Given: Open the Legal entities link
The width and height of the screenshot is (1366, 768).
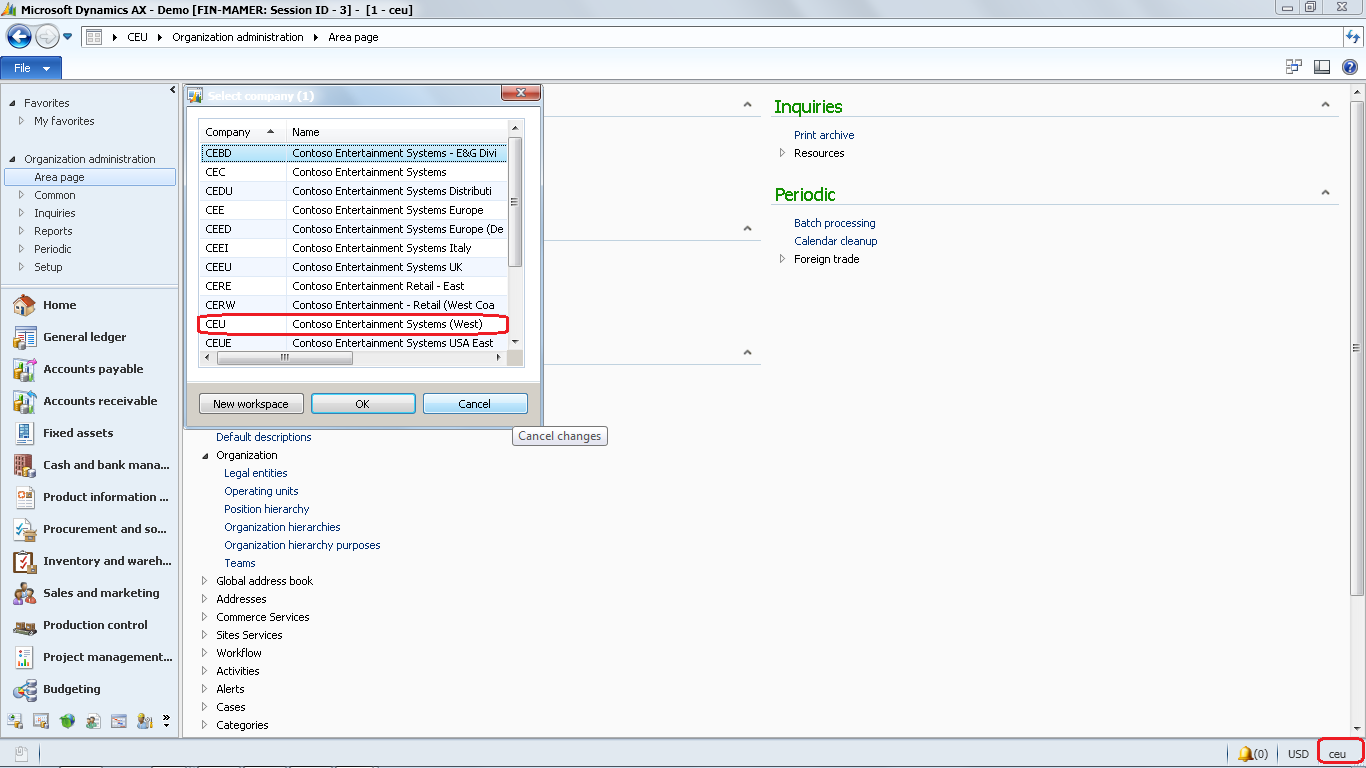Looking at the screenshot, I should coord(255,473).
